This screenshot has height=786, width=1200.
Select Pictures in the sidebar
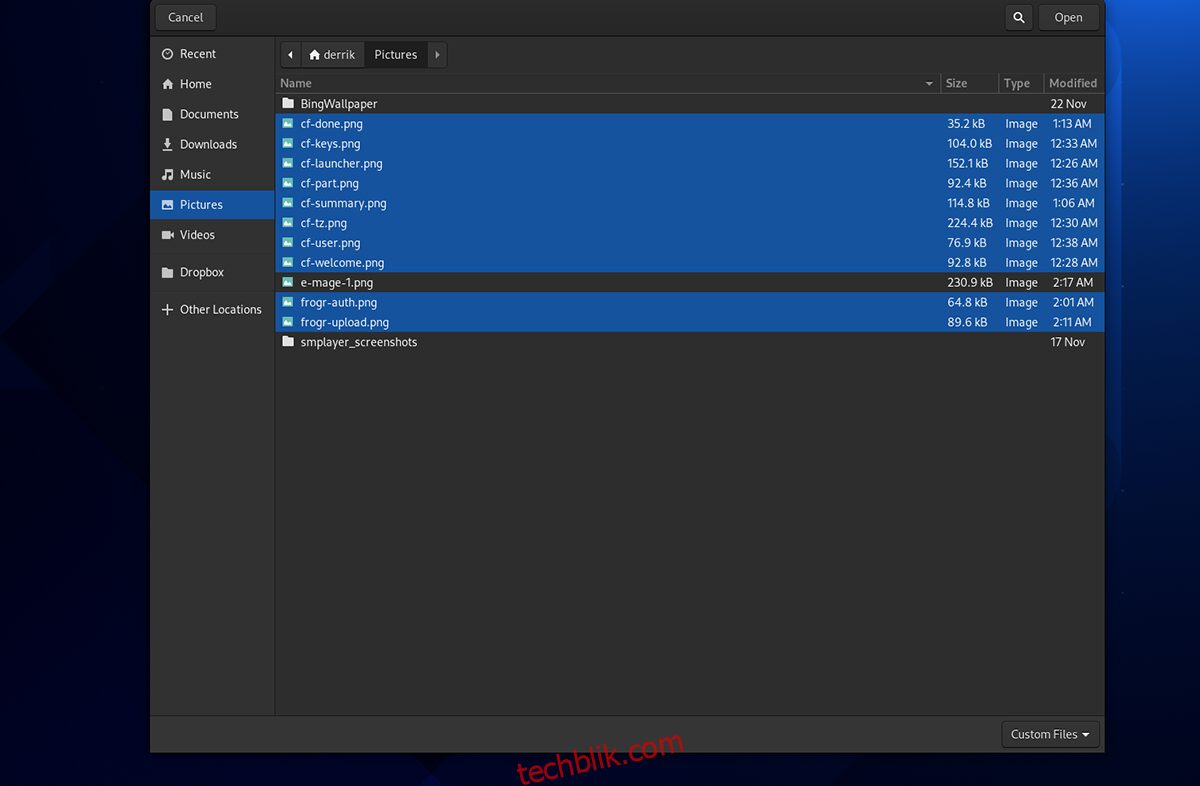tap(212, 204)
